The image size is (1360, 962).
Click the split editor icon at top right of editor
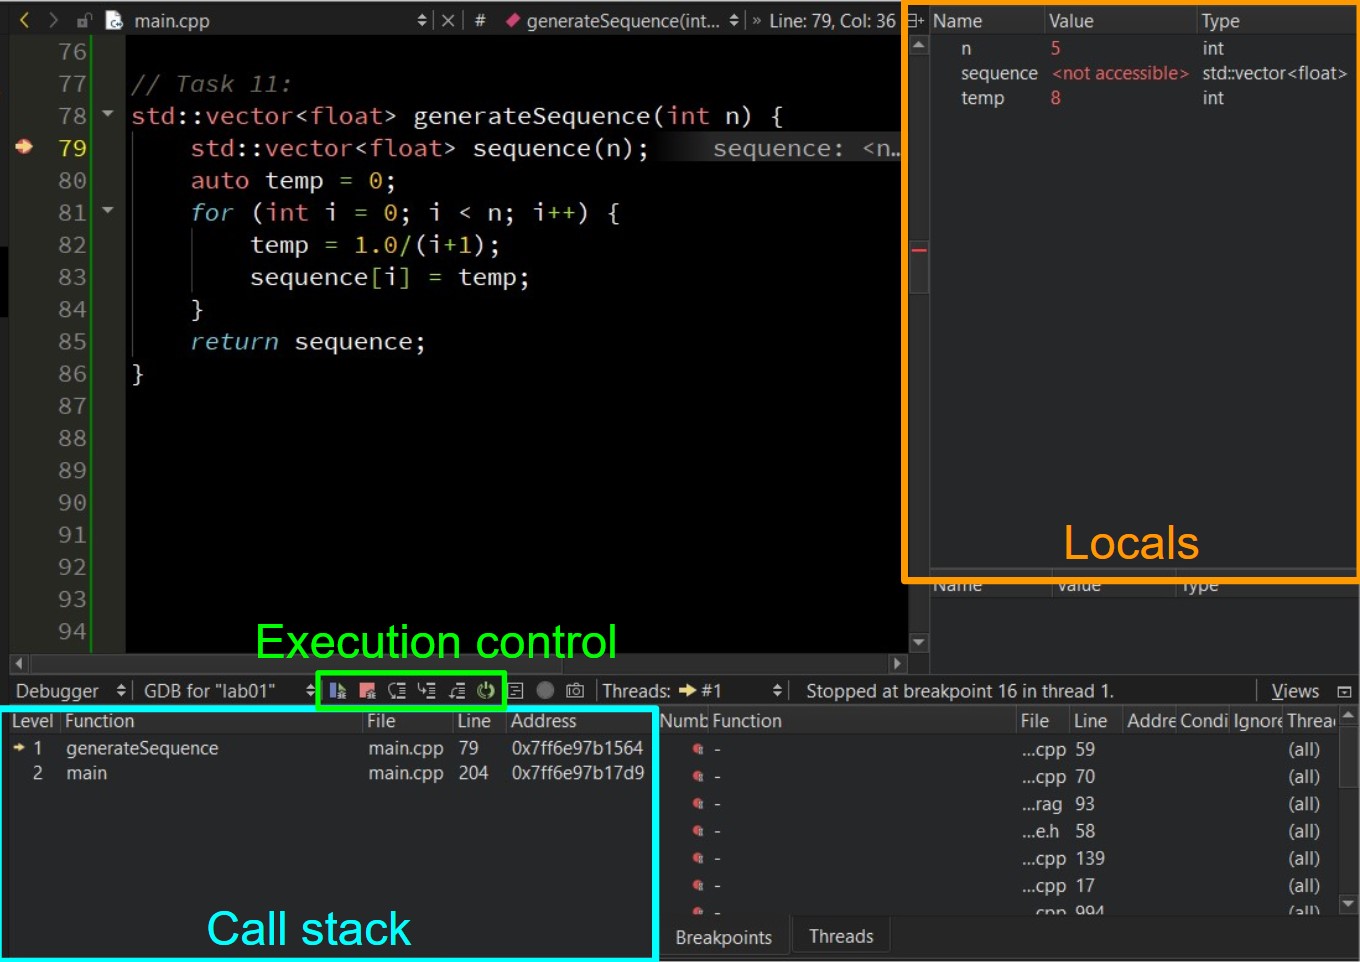(x=915, y=20)
